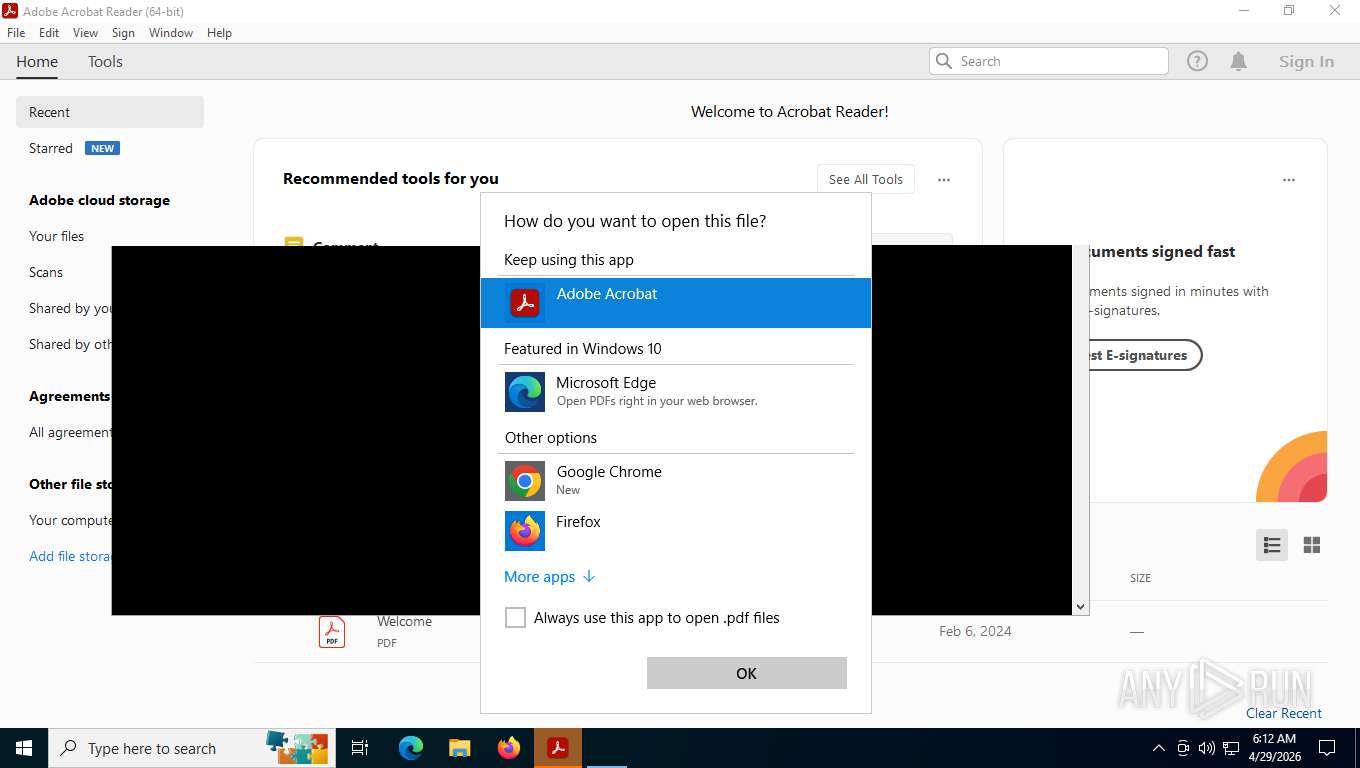1360x768 pixels.
Task: Launch Firefox from the taskbar
Action: 509,748
